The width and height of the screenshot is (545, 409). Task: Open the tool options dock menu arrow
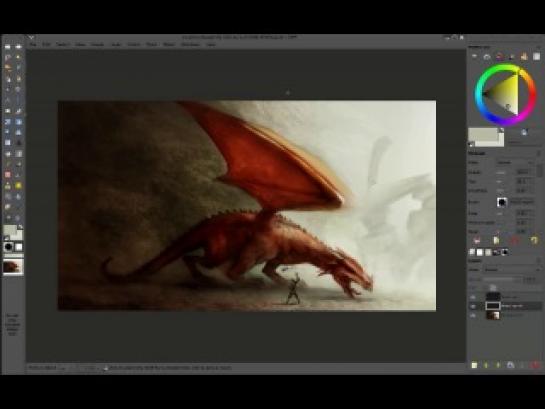pos(539,153)
